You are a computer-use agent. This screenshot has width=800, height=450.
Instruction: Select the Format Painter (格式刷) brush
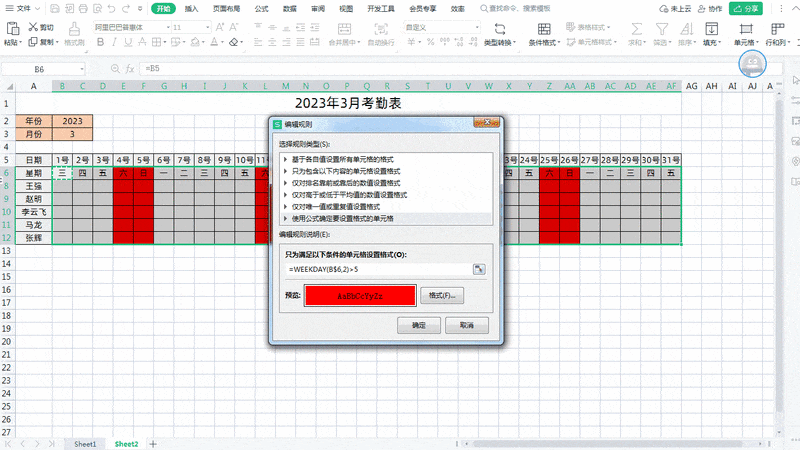tap(74, 29)
